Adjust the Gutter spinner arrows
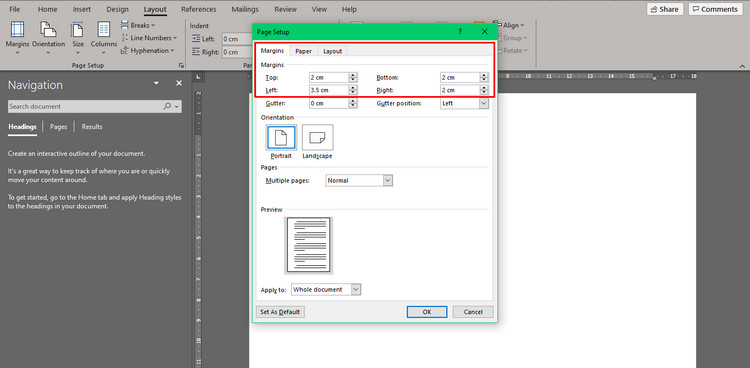The image size is (750, 368). coord(353,103)
